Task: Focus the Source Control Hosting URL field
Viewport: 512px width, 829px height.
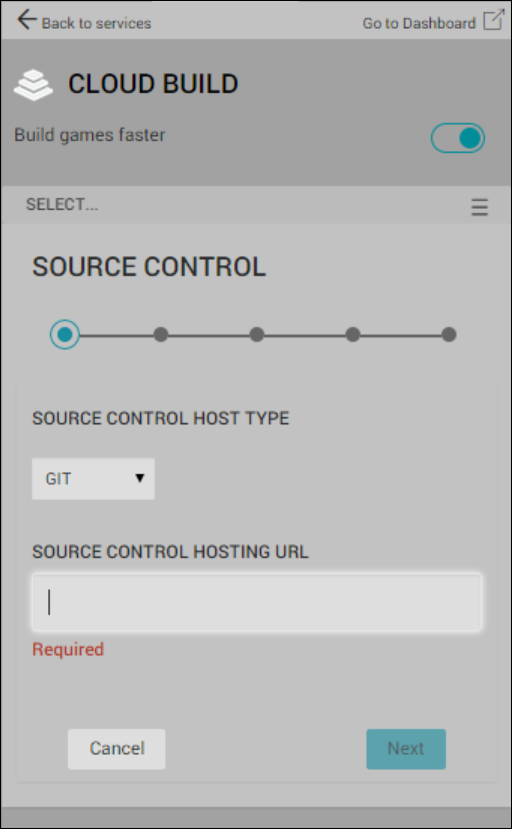Action: (257, 602)
